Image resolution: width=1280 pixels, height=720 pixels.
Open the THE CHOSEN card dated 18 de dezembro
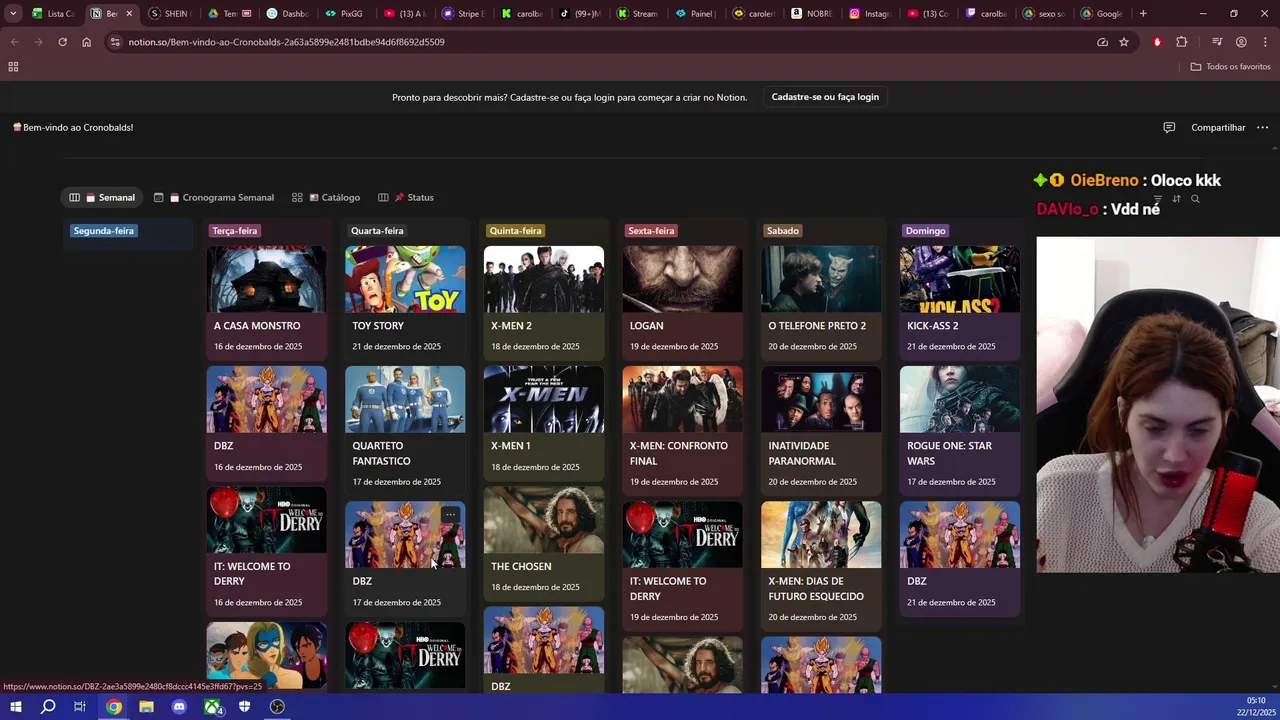[x=544, y=542]
